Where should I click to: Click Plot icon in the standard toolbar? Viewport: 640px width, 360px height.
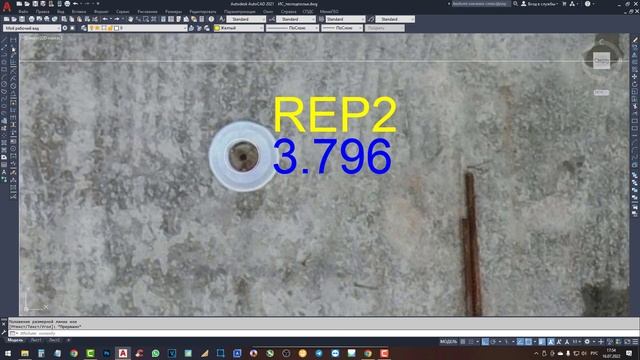tap(31, 19)
